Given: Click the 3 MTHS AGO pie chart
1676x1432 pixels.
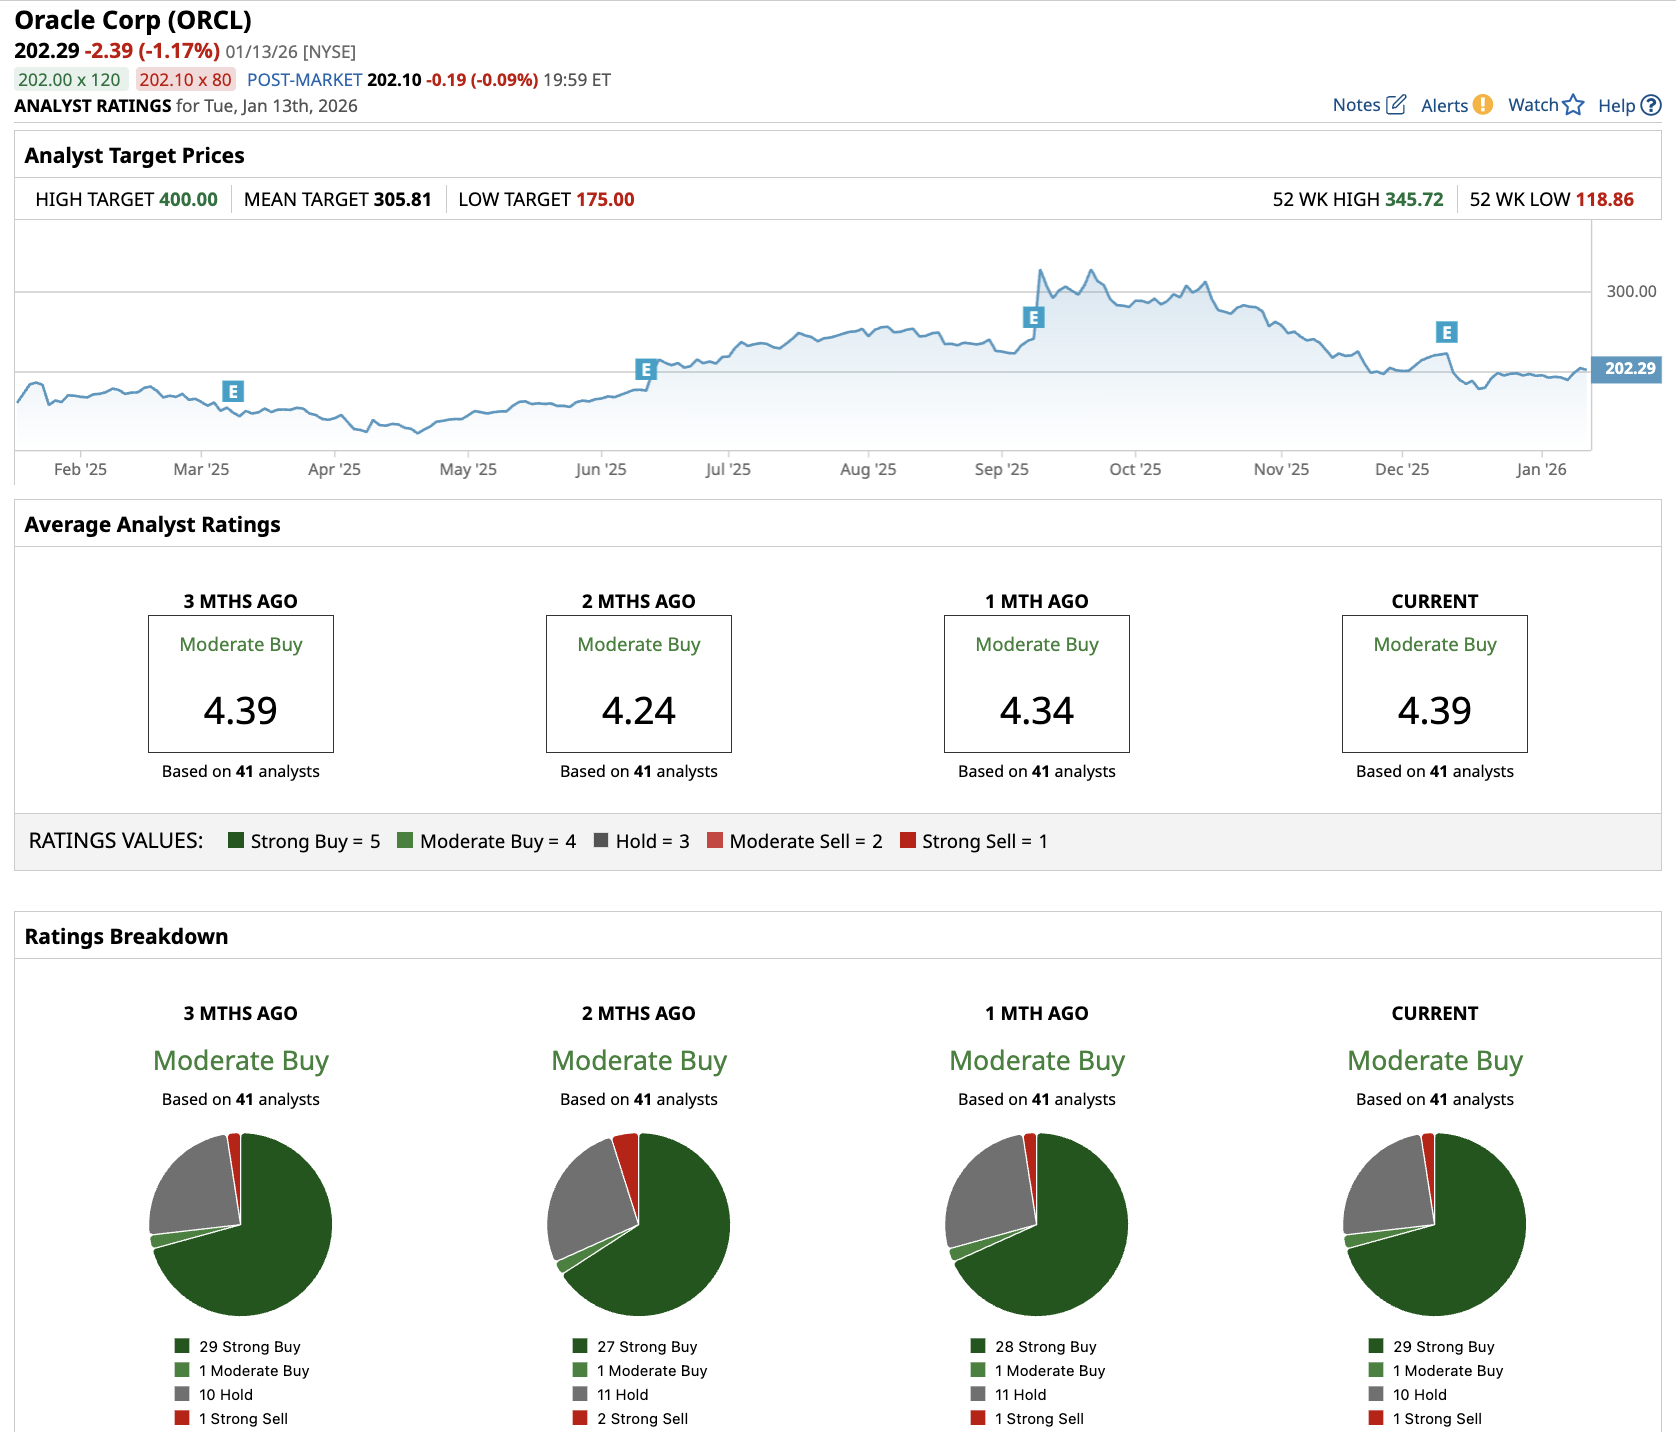Looking at the screenshot, I should click(x=241, y=1224).
